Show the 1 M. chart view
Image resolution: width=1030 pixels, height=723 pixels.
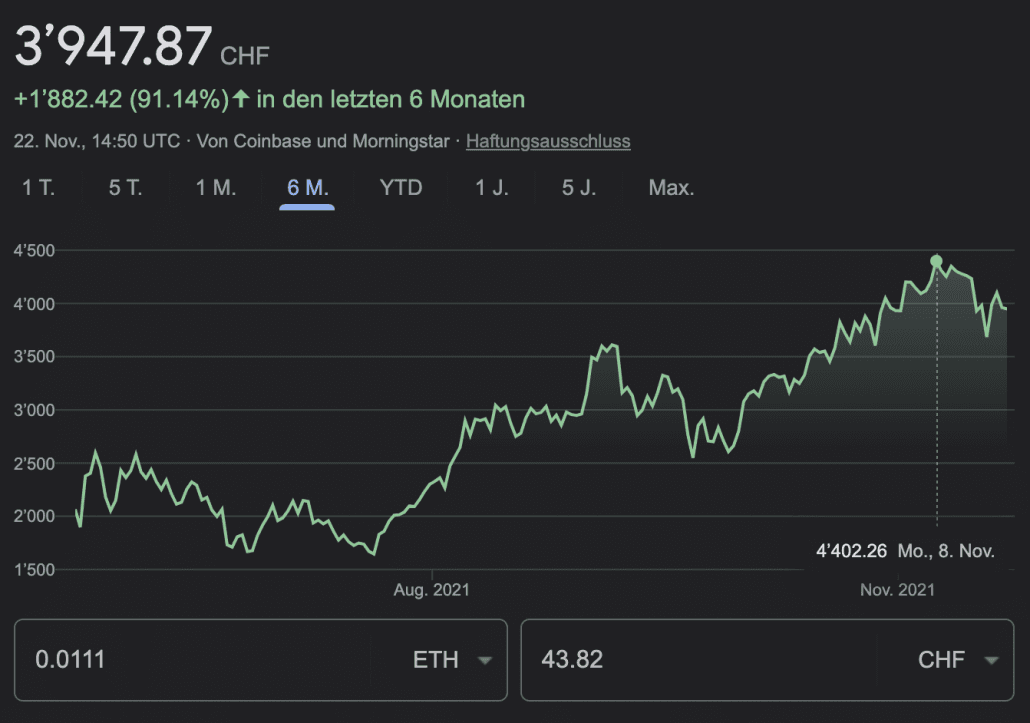(x=216, y=188)
